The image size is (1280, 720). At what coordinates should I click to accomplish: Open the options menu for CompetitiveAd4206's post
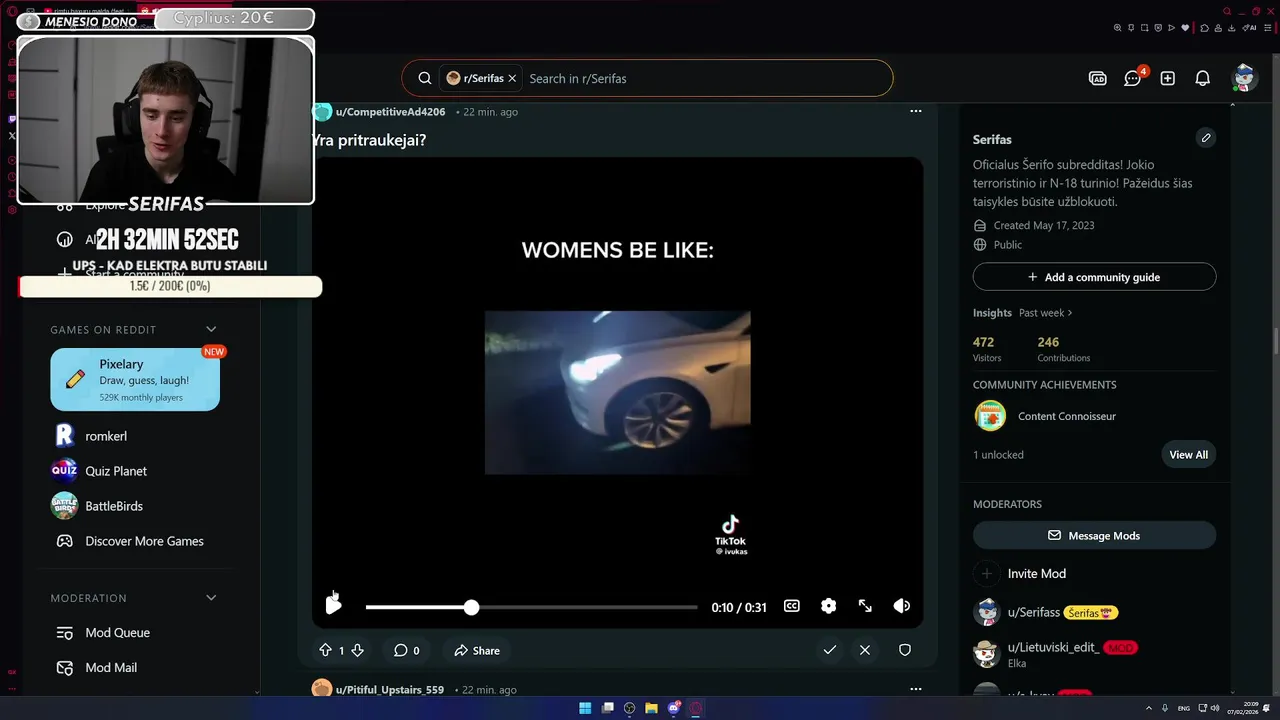click(x=915, y=111)
